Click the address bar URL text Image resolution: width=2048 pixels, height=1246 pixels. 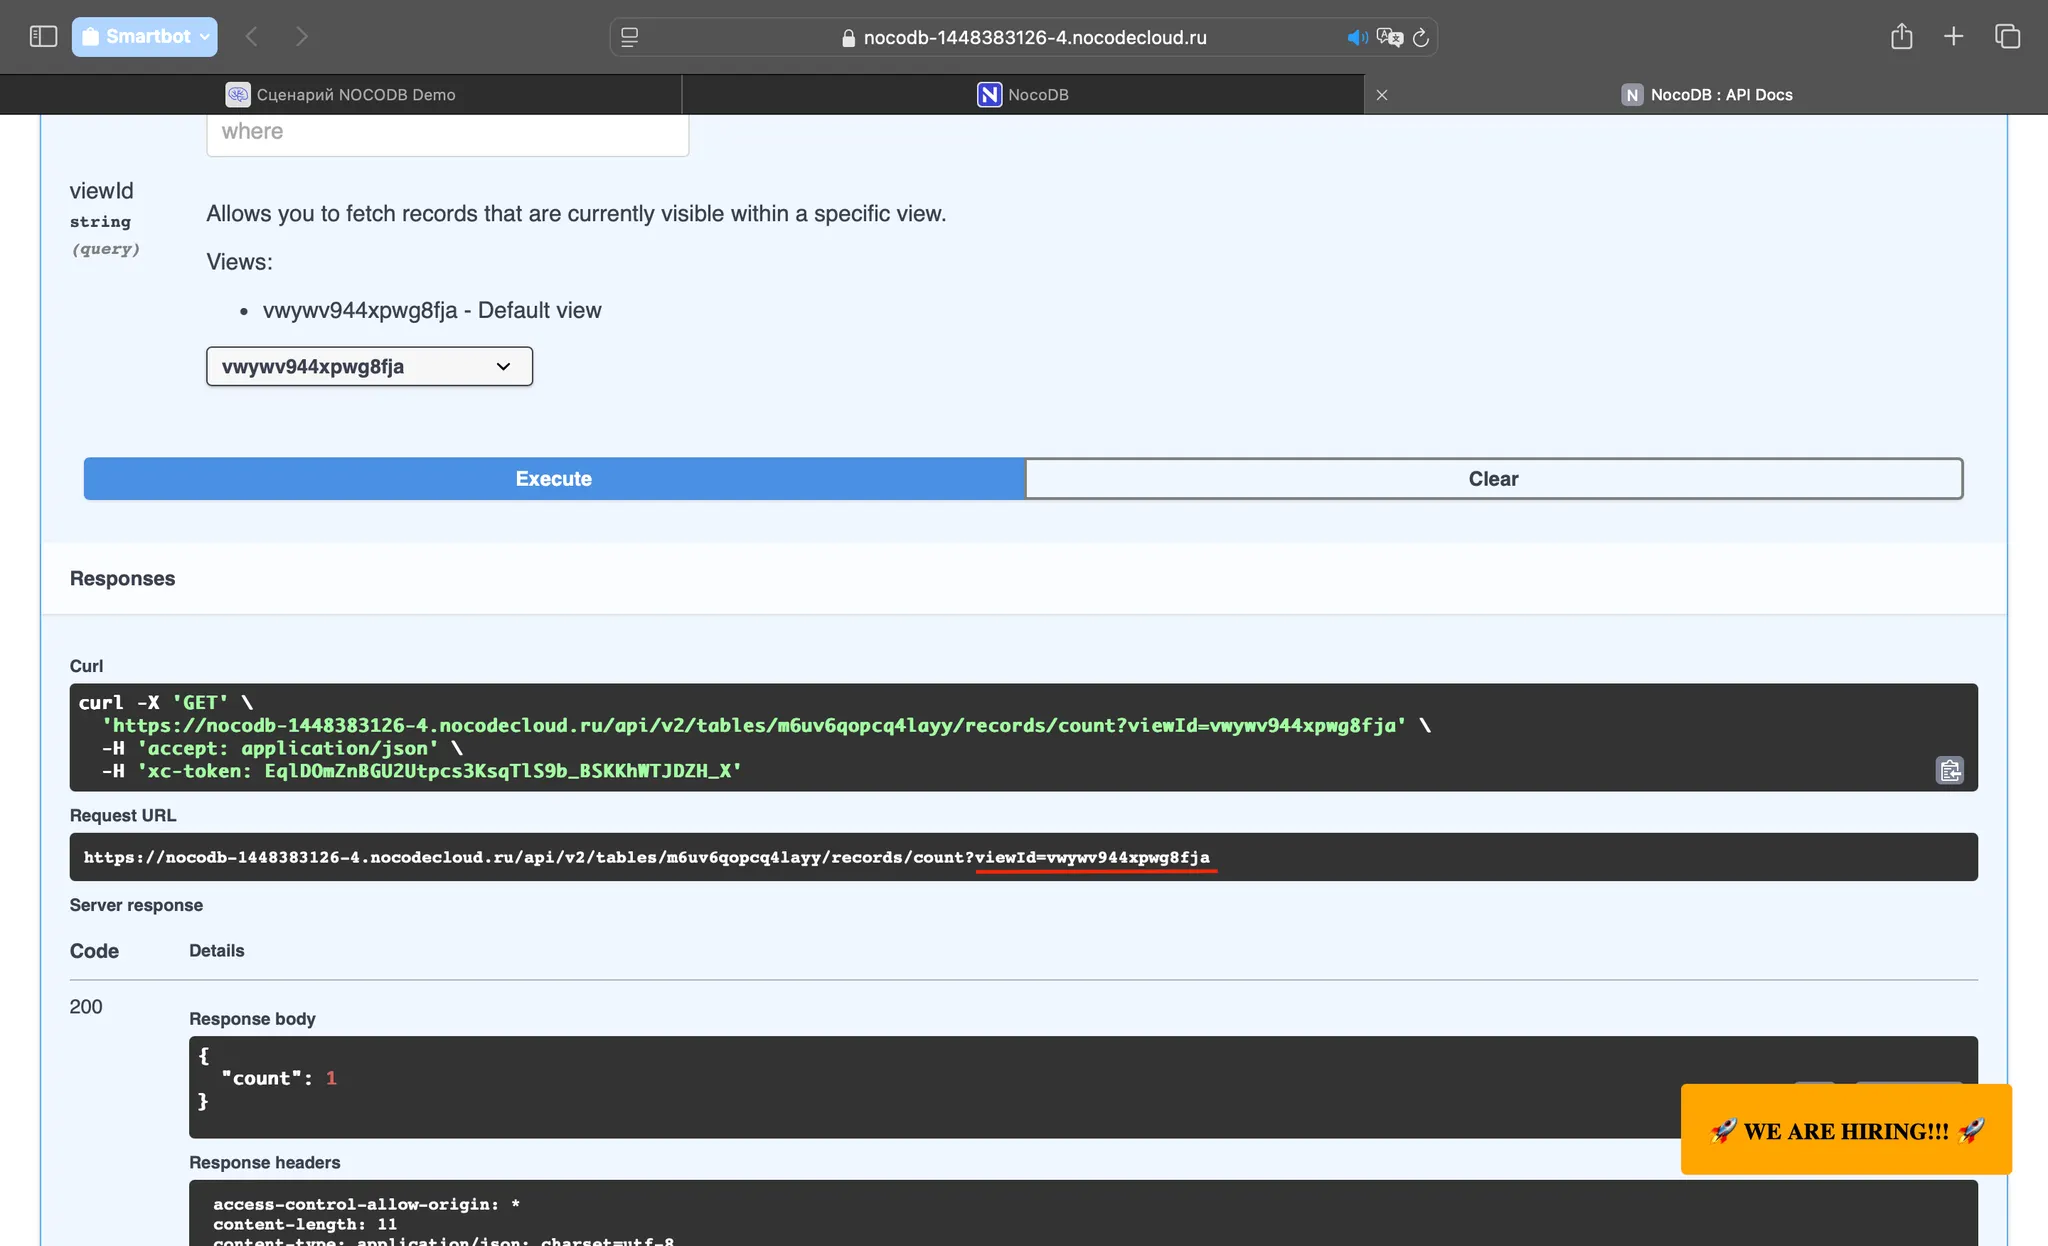pyautogui.click(x=1034, y=38)
